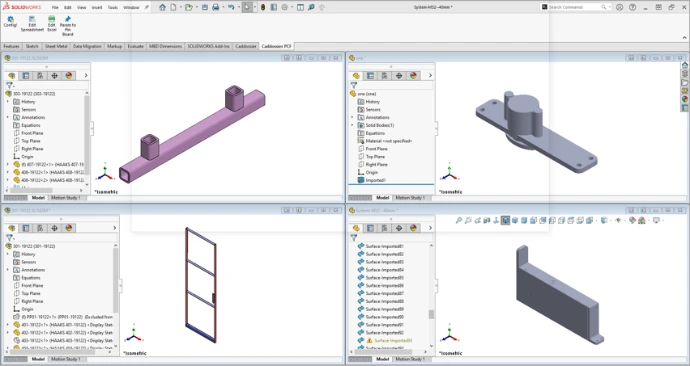Select Model tab in System-M12 window
The width and height of the screenshot is (690, 366).
click(x=382, y=359)
